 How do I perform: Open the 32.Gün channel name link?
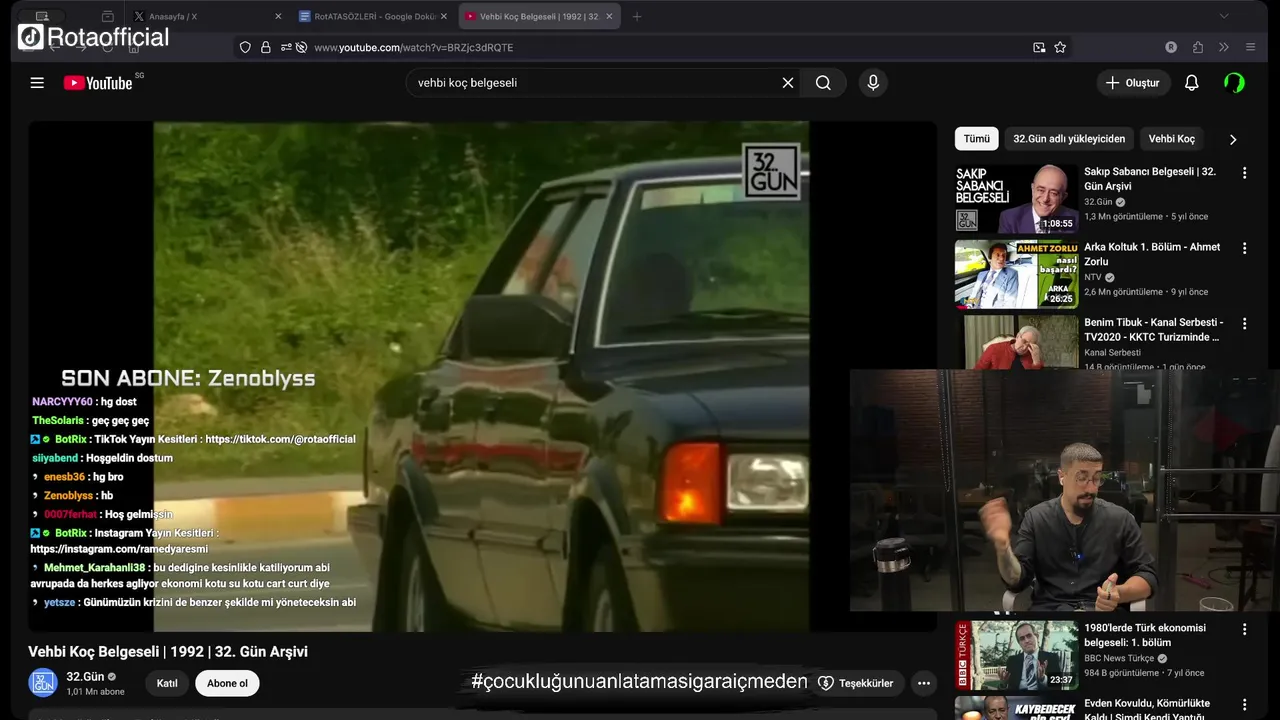click(x=85, y=677)
